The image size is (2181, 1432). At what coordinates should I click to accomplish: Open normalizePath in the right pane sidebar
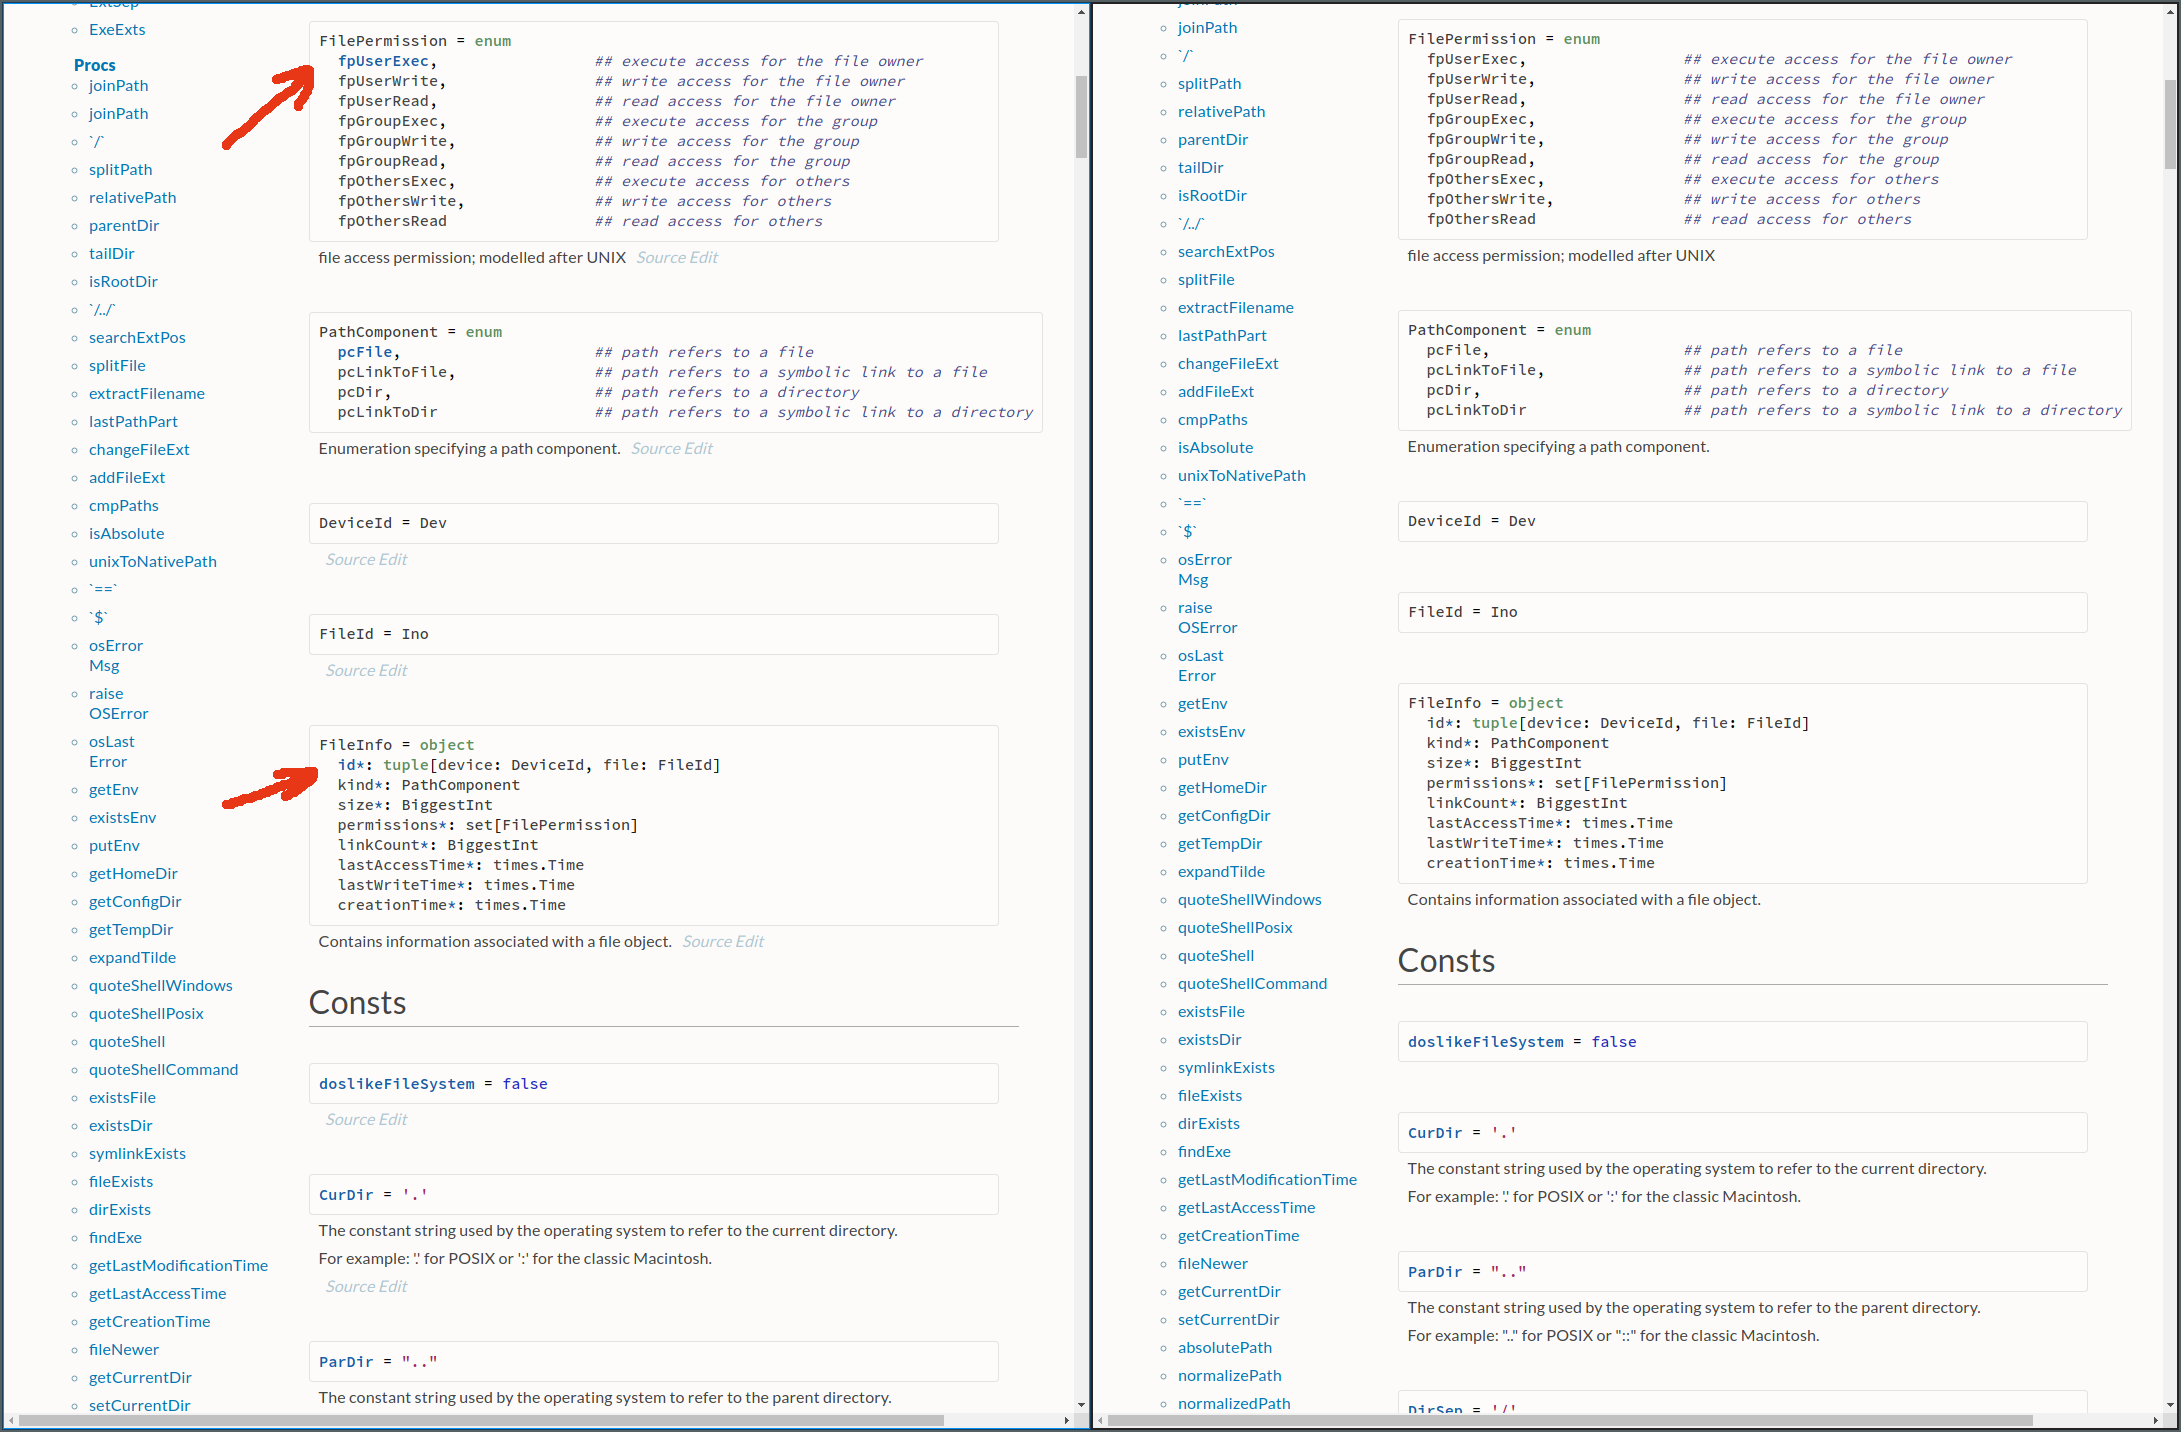tap(1229, 1376)
